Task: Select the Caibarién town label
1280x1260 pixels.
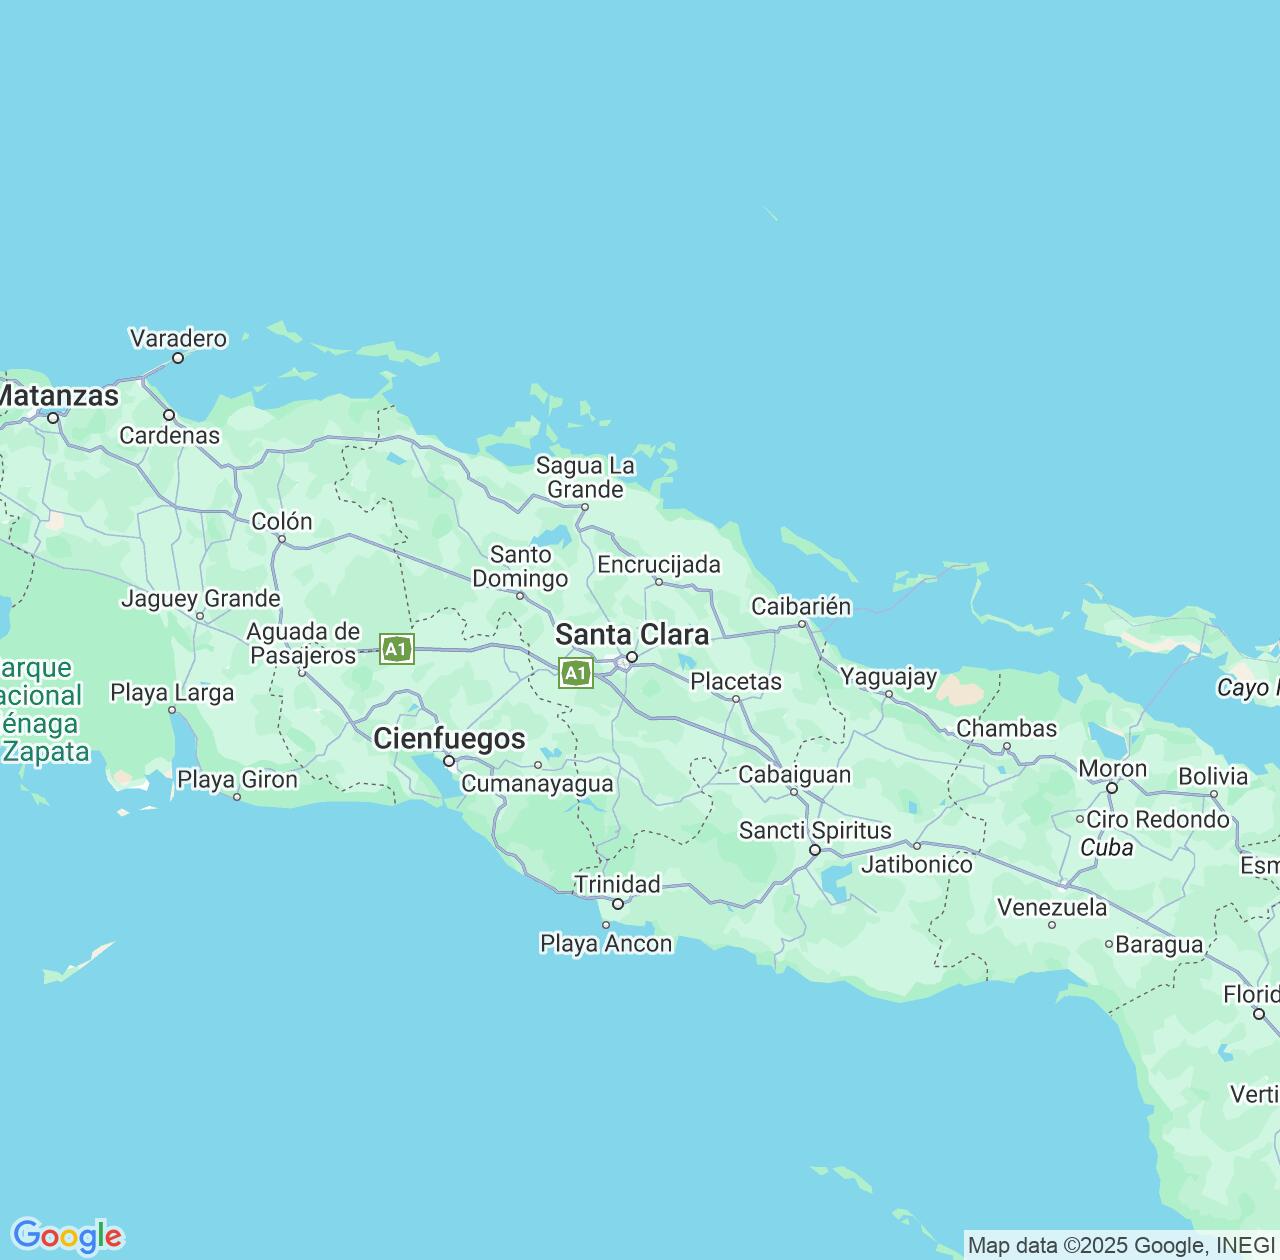Action: click(801, 606)
